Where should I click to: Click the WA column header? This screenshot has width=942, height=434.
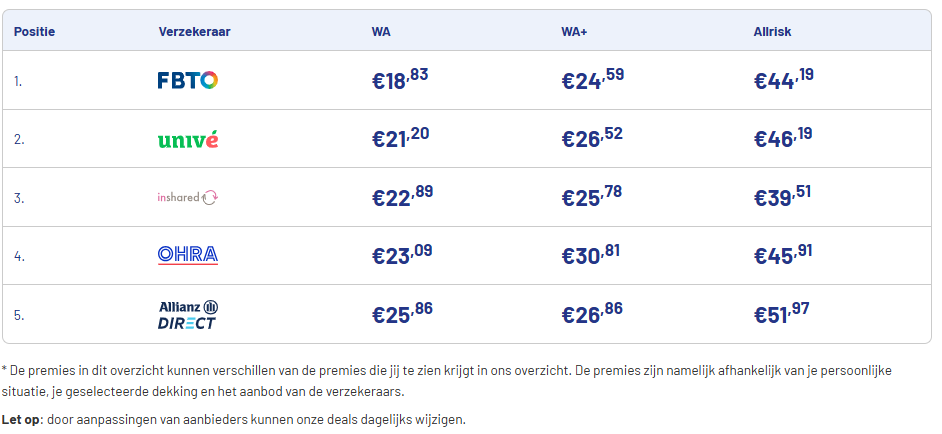(x=381, y=31)
